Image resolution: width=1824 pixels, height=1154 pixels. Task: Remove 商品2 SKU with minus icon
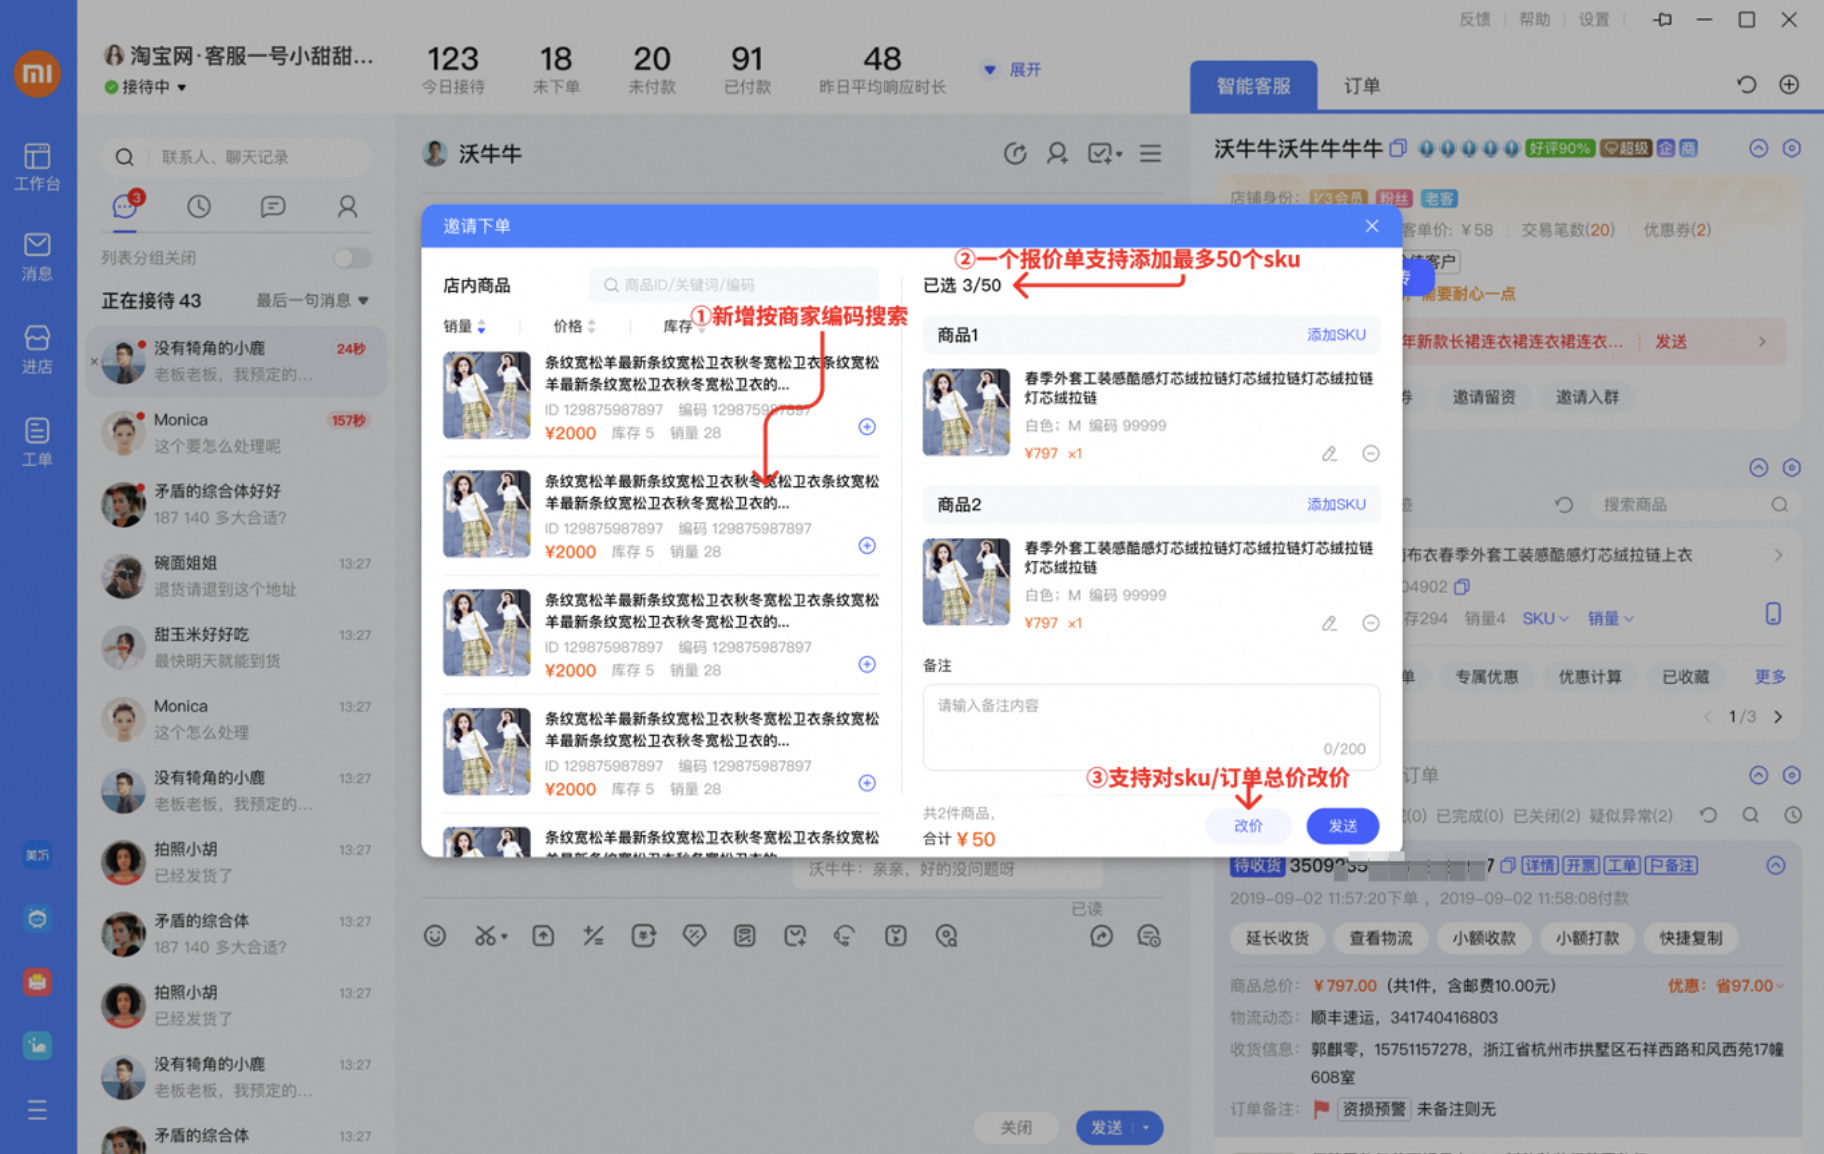[1371, 623]
